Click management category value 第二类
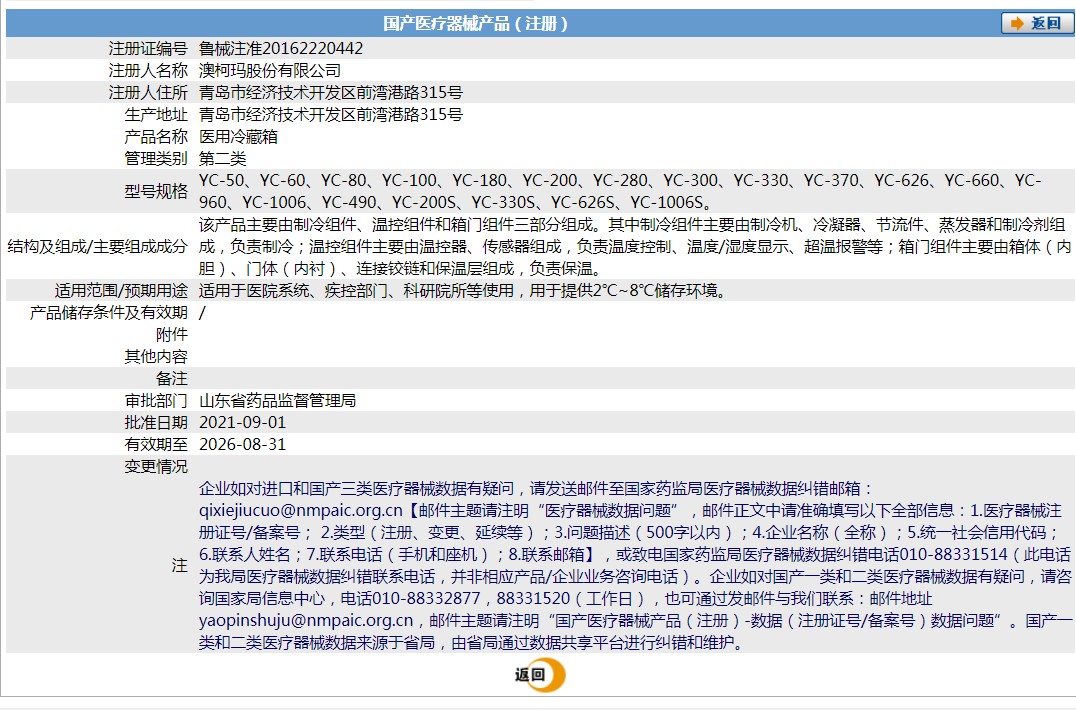 pos(222,158)
